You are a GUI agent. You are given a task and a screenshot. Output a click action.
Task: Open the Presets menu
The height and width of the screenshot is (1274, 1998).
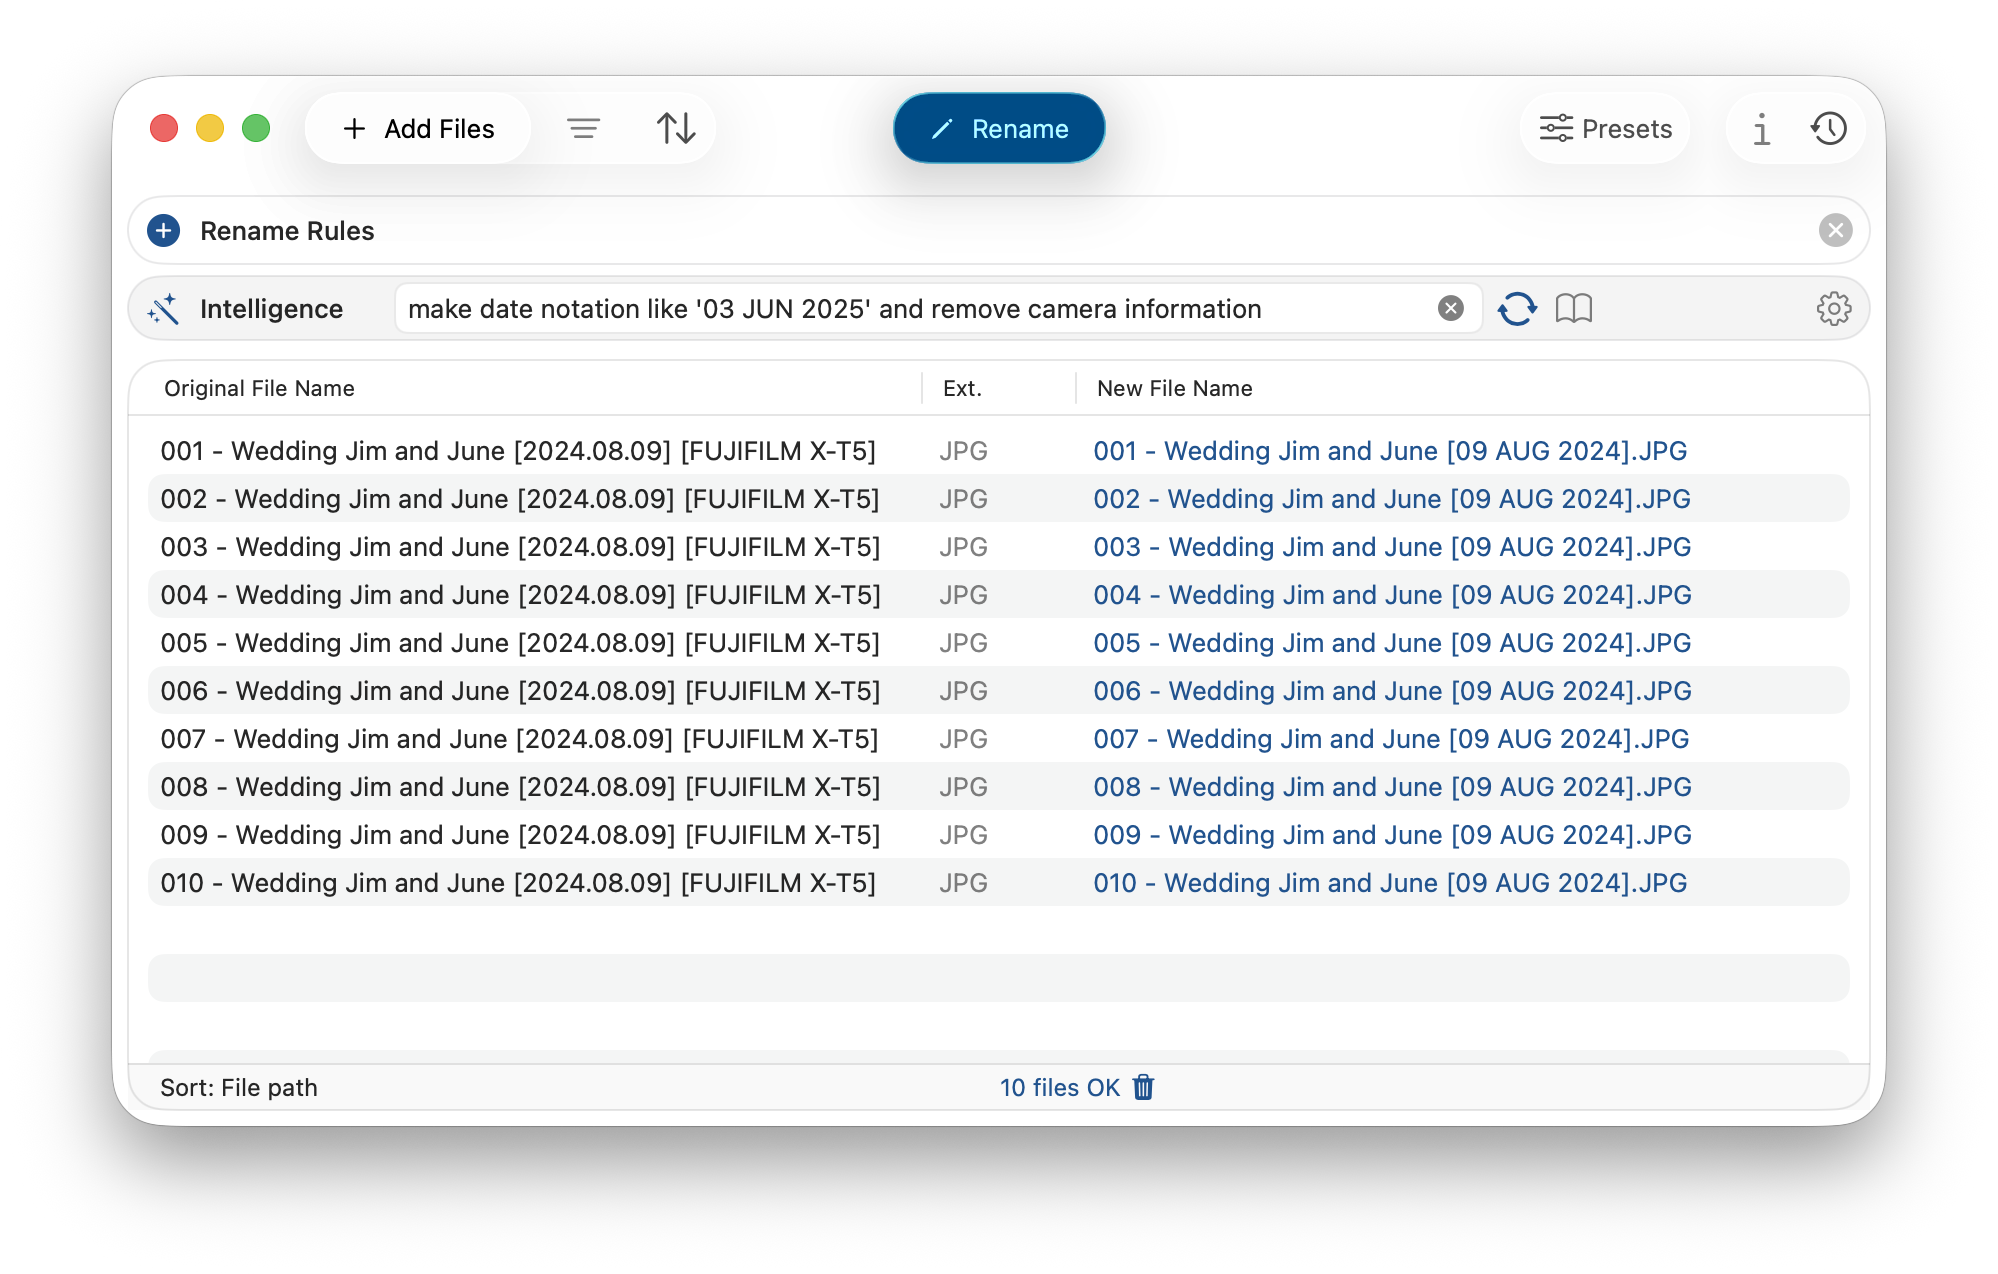click(x=1605, y=128)
